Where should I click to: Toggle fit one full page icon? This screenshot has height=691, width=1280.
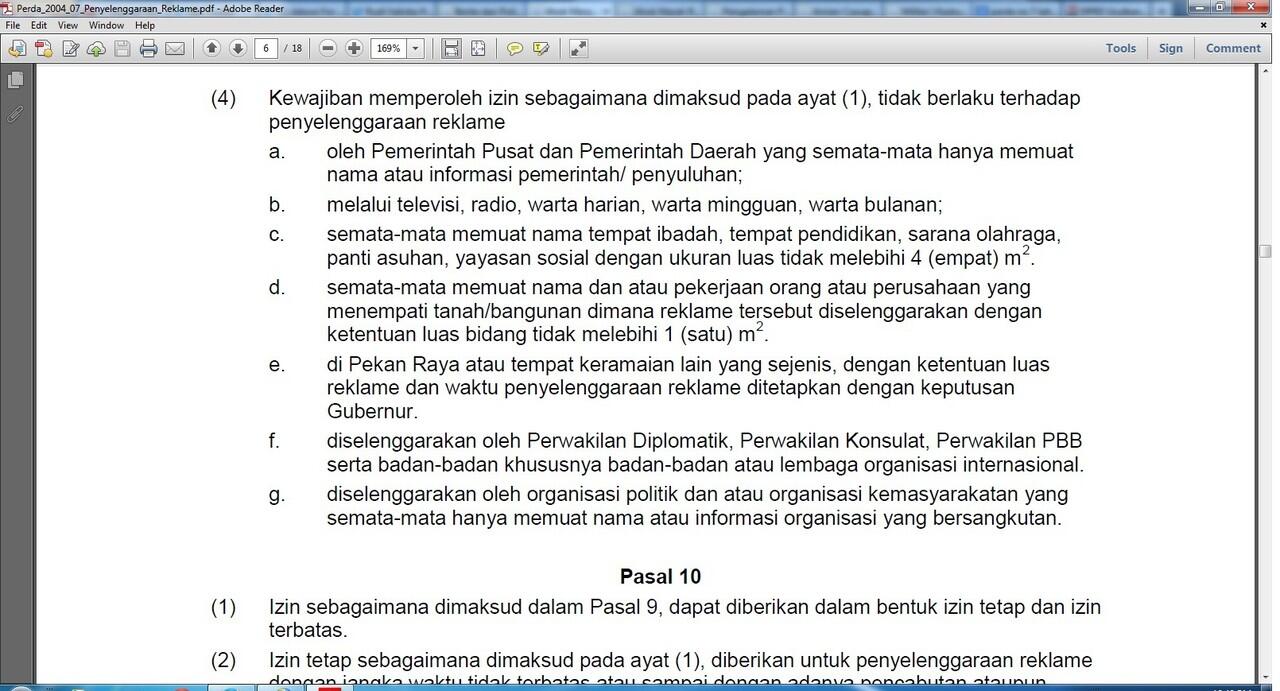[478, 48]
